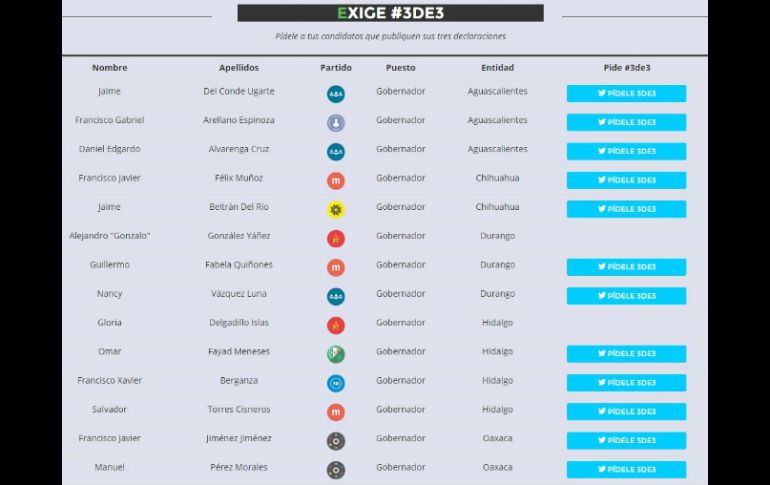
Task: Click party icon for Francisco Gabriel Arellano
Action: pyautogui.click(x=336, y=123)
